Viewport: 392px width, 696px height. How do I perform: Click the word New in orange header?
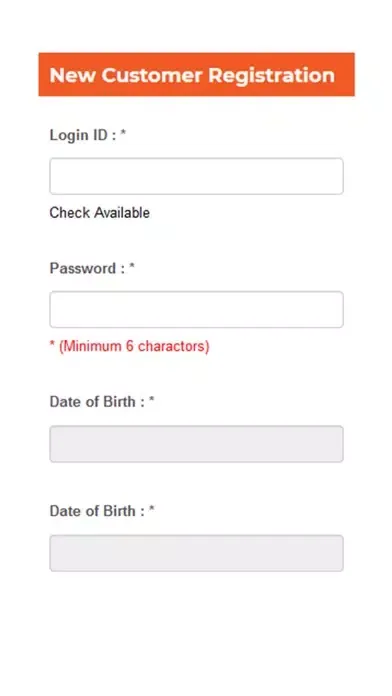[x=72, y=75]
